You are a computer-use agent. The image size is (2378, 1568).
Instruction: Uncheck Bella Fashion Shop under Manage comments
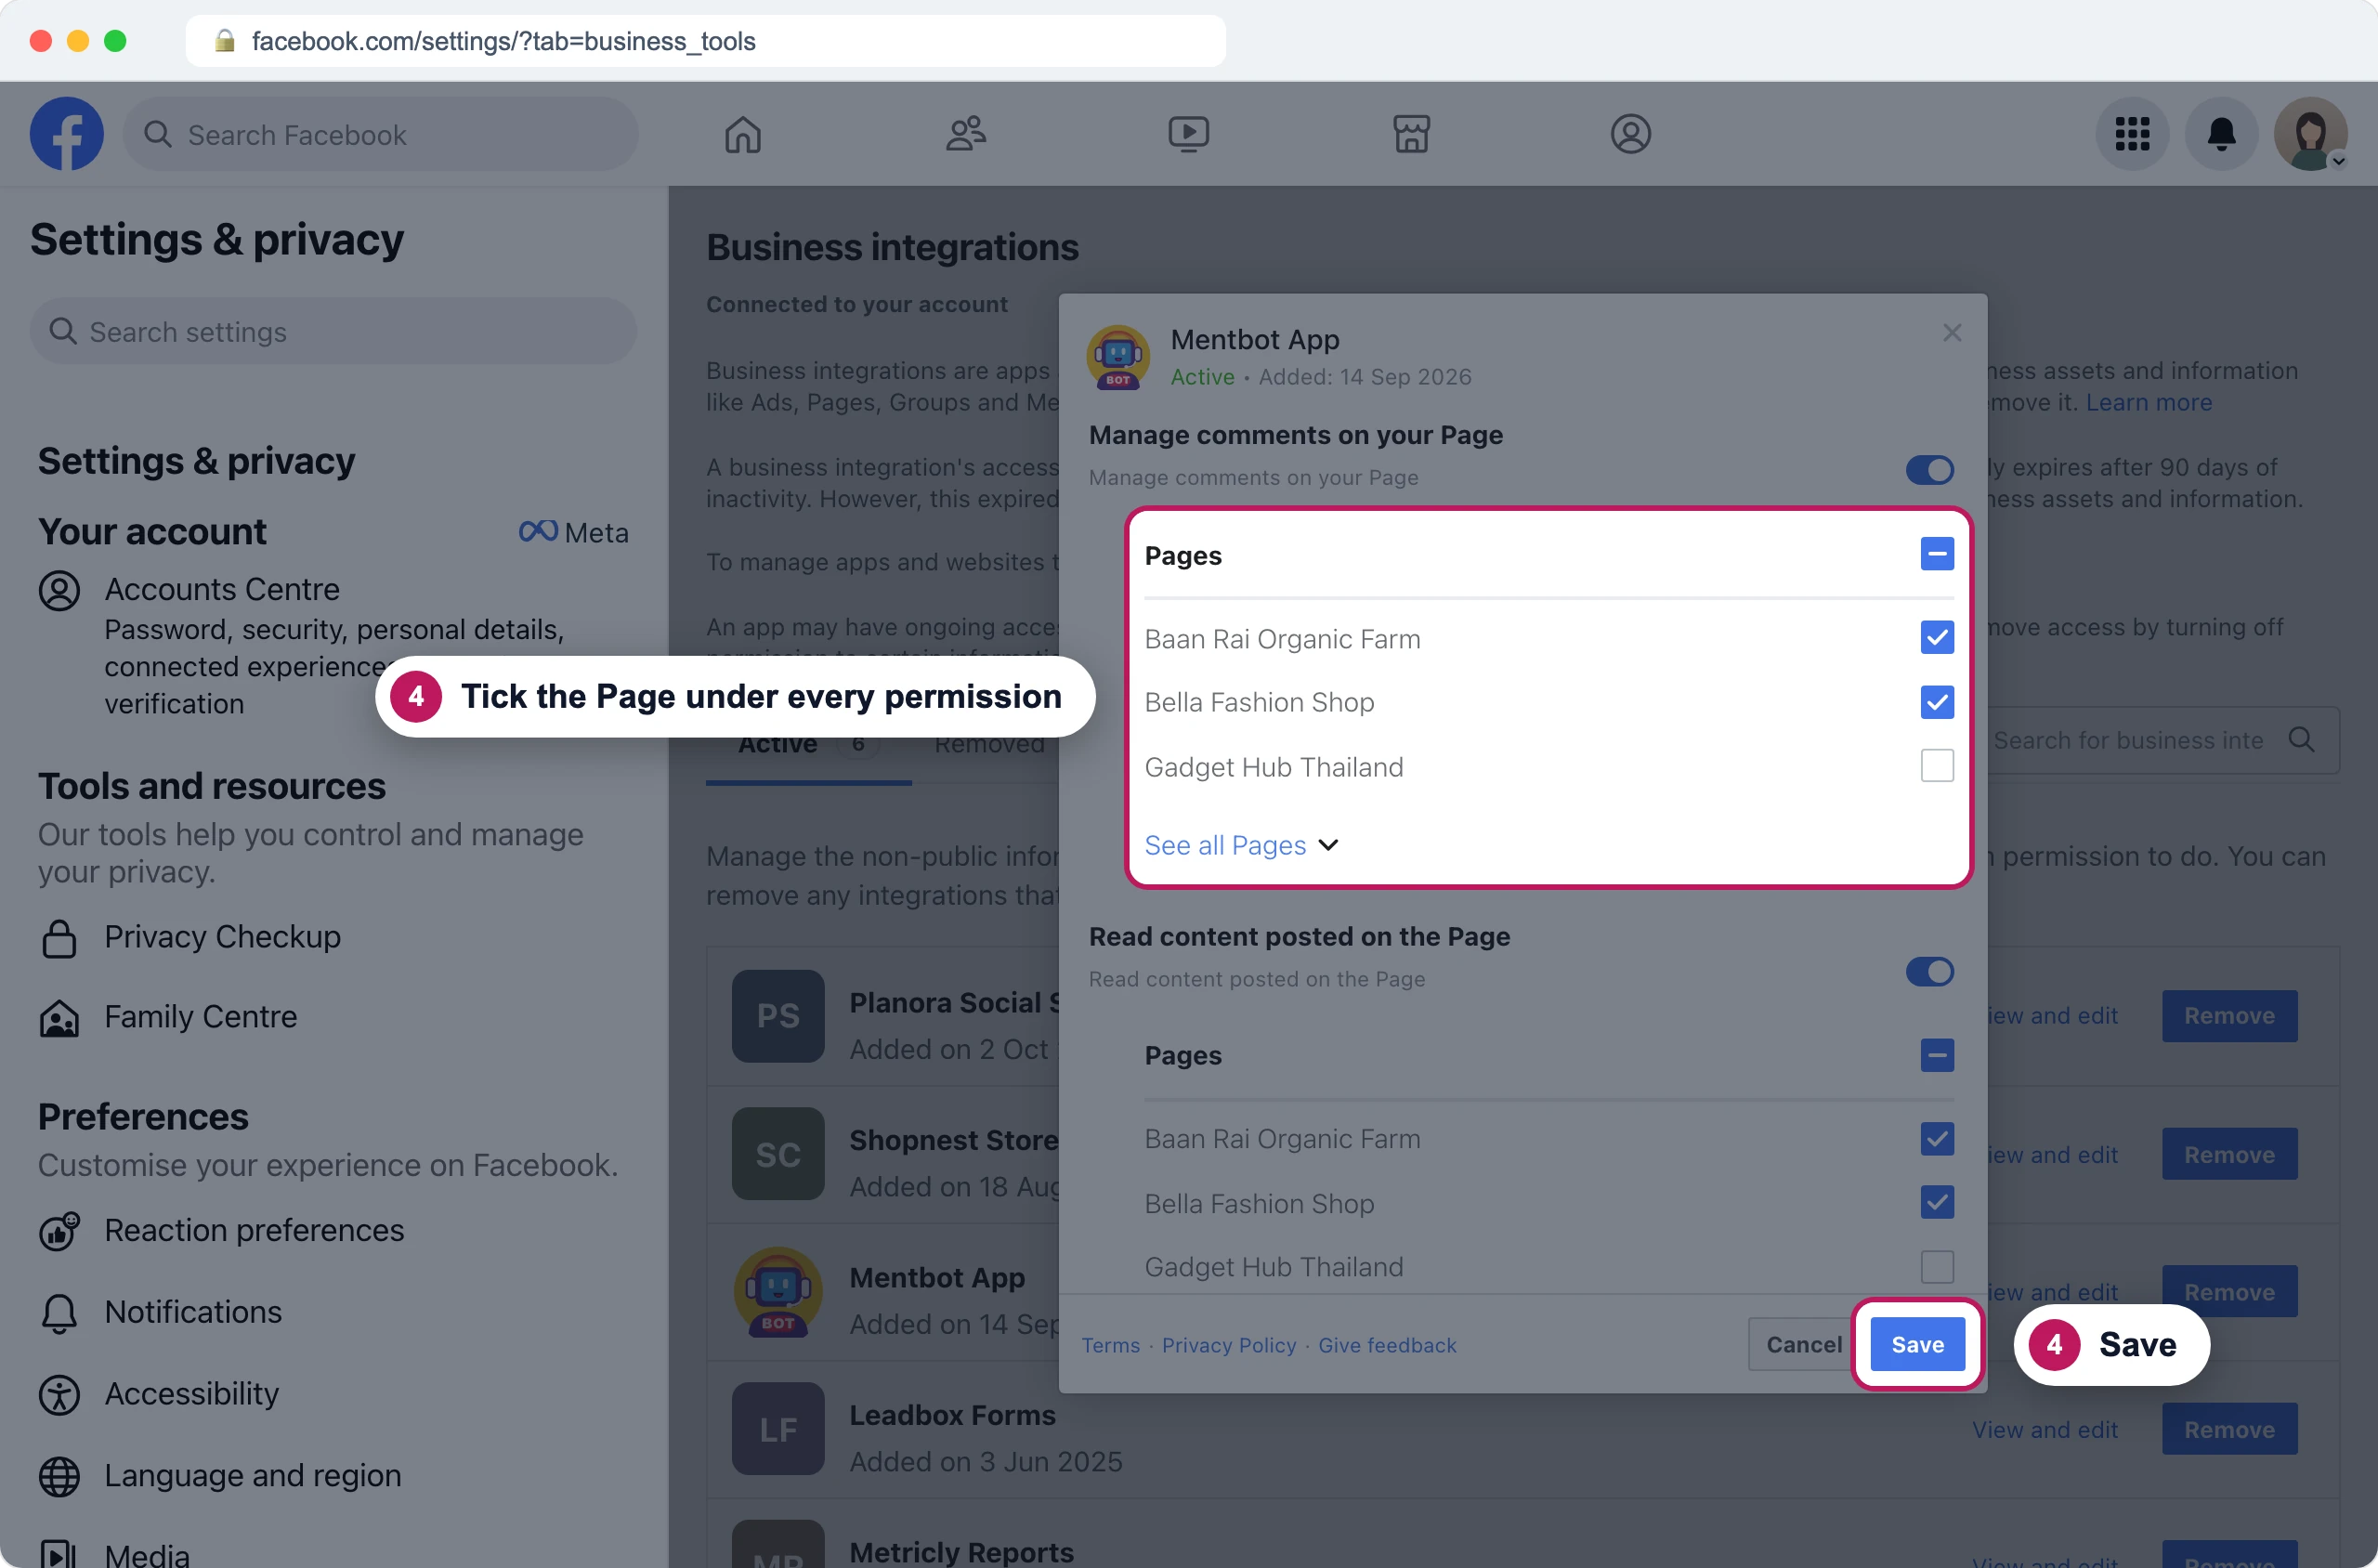(x=1937, y=702)
